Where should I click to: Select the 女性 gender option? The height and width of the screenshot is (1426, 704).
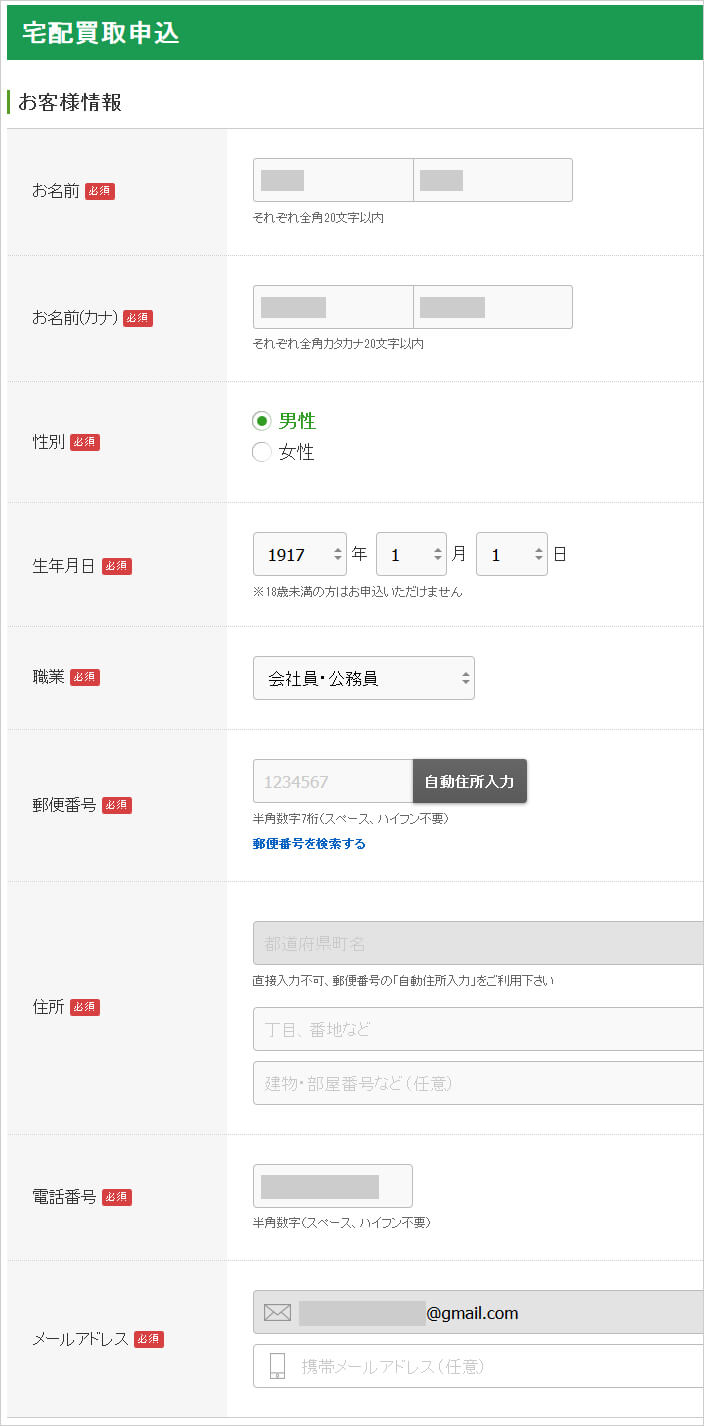coord(262,451)
